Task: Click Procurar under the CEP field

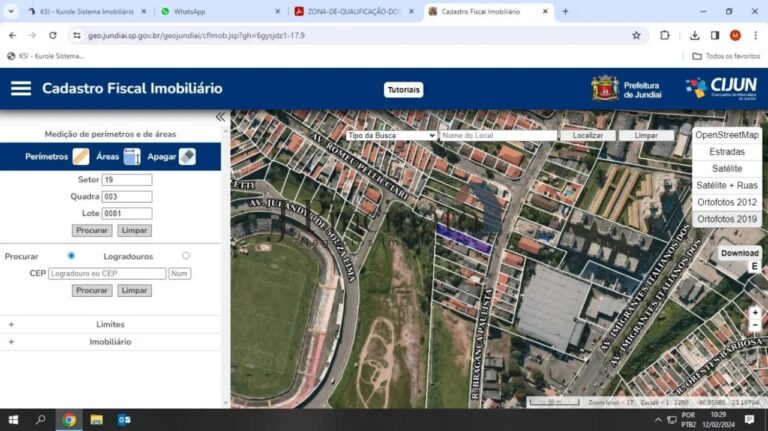Action: [x=92, y=290]
